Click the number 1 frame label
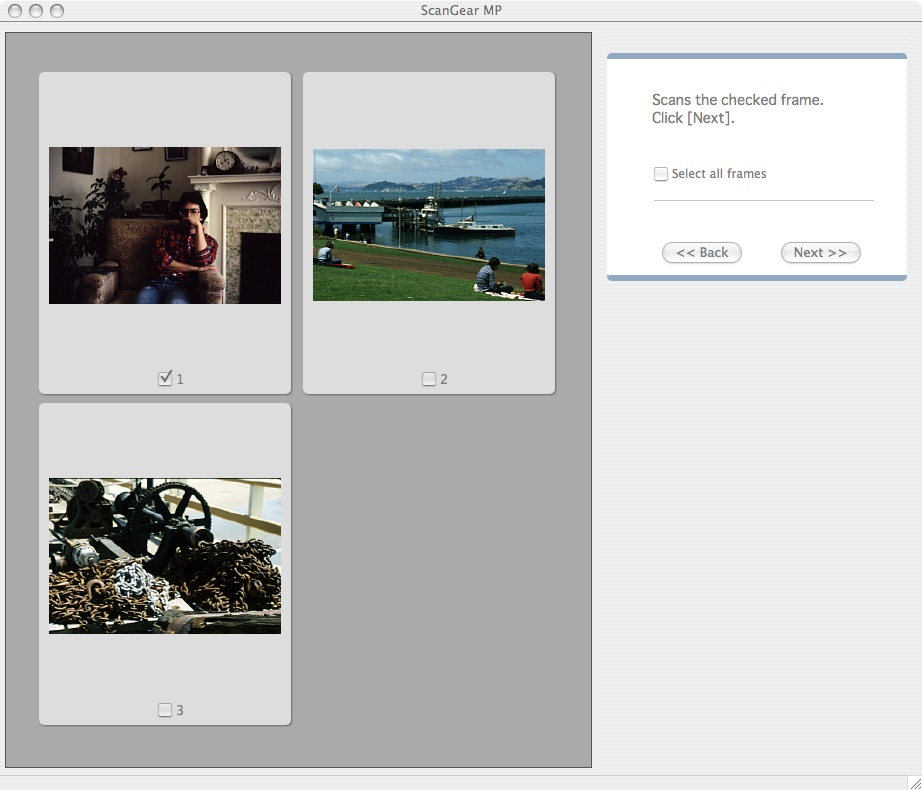Viewport: 922px width, 790px height. tap(180, 380)
